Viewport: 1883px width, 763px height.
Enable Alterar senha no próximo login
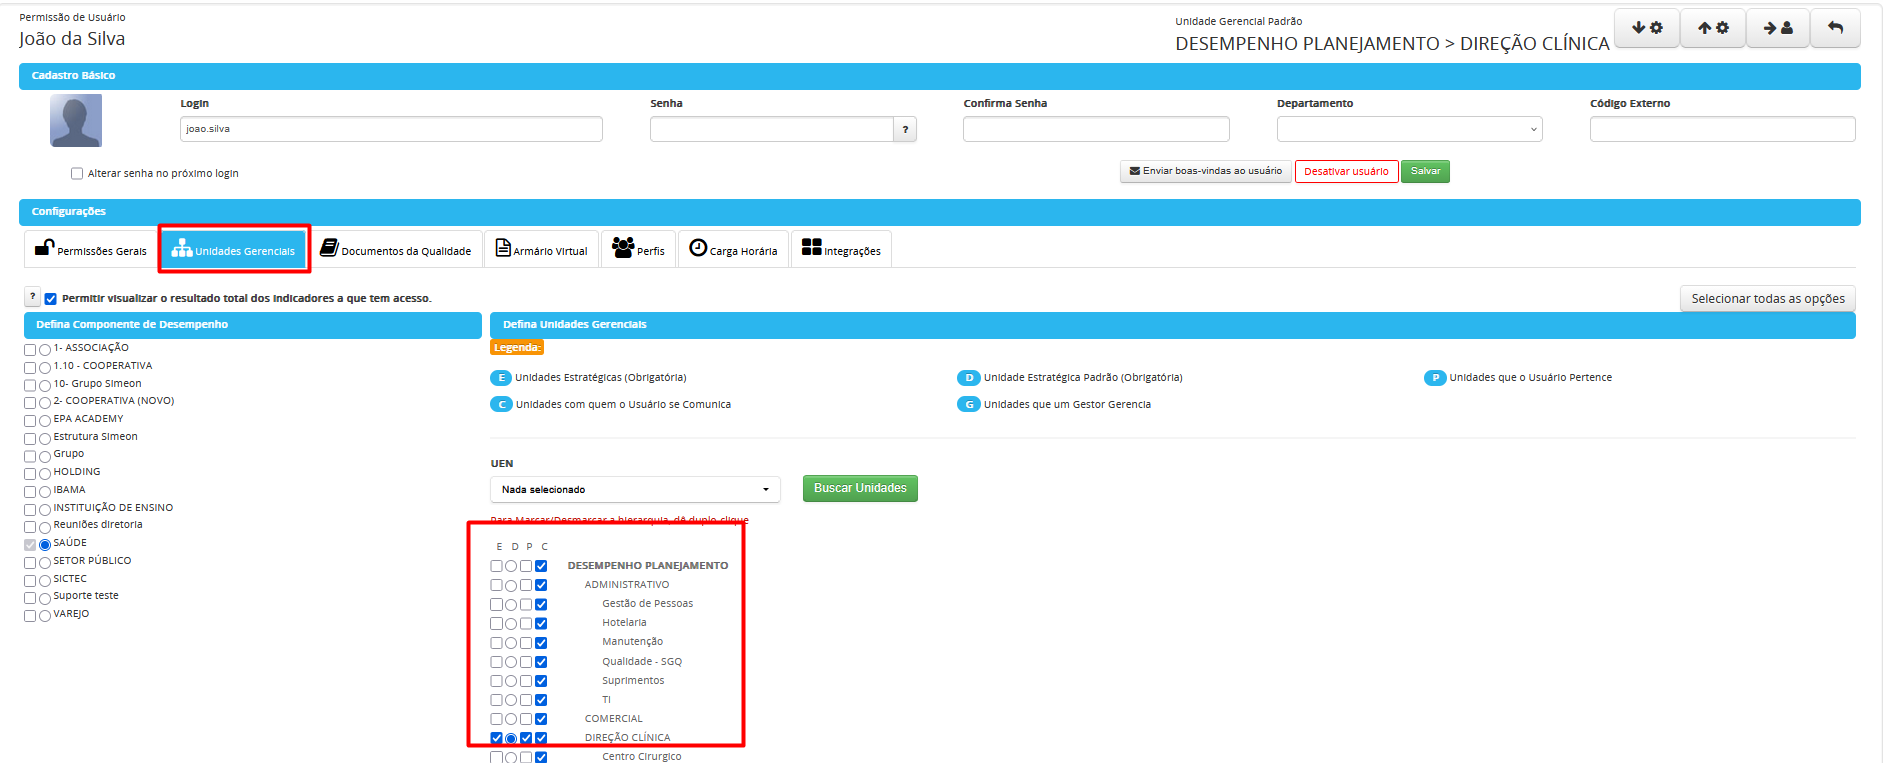coord(77,174)
